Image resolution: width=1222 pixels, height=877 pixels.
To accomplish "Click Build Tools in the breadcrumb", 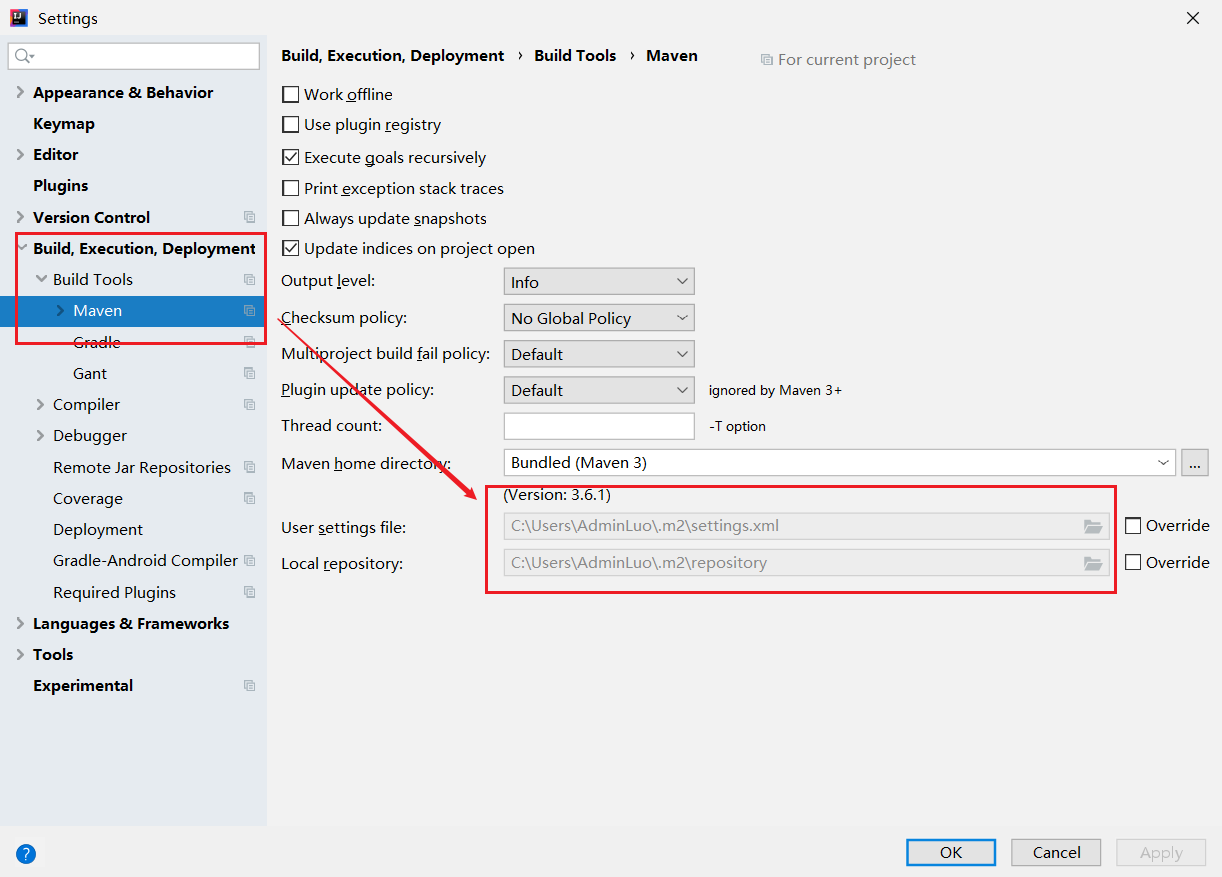I will point(575,56).
